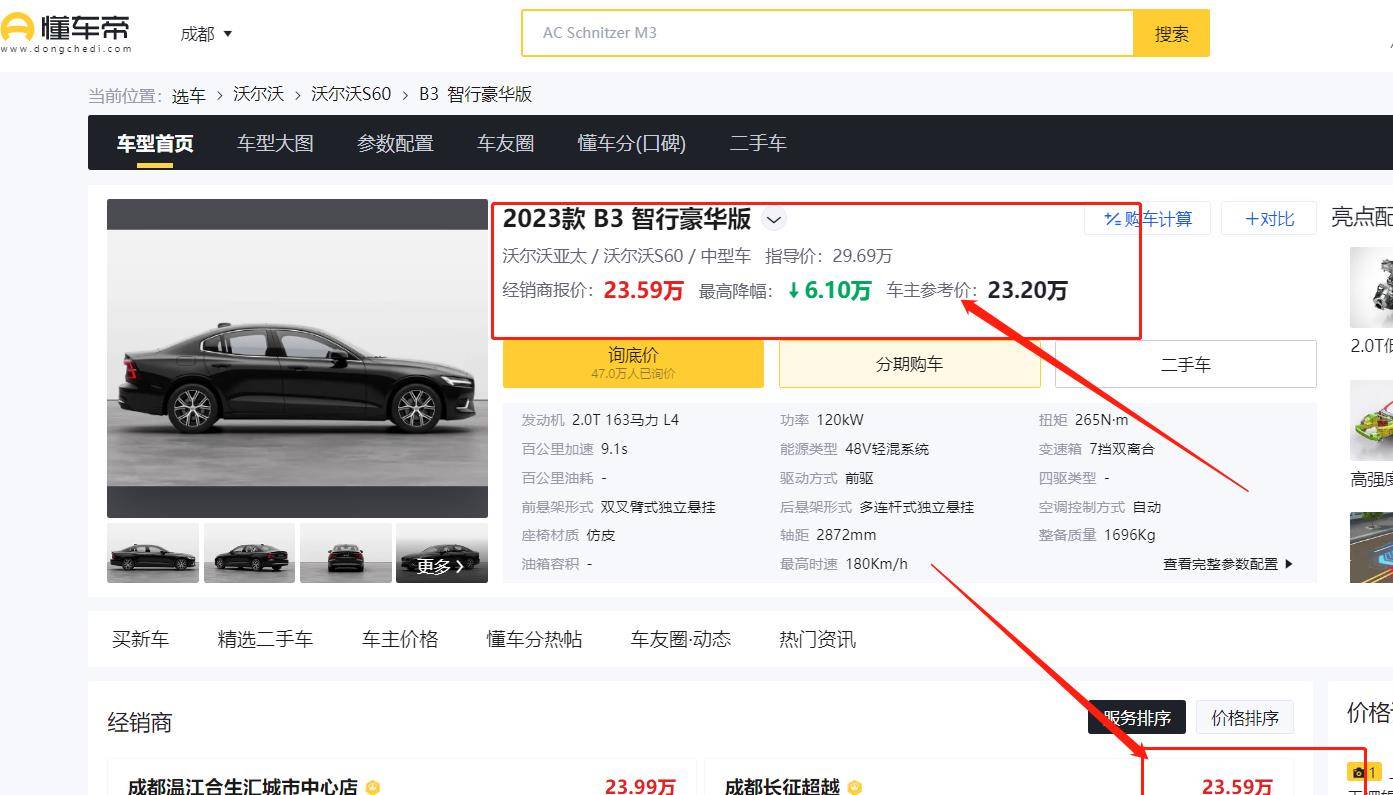Click the B3 智行豪华版 breadcrumb text

(x=475, y=94)
